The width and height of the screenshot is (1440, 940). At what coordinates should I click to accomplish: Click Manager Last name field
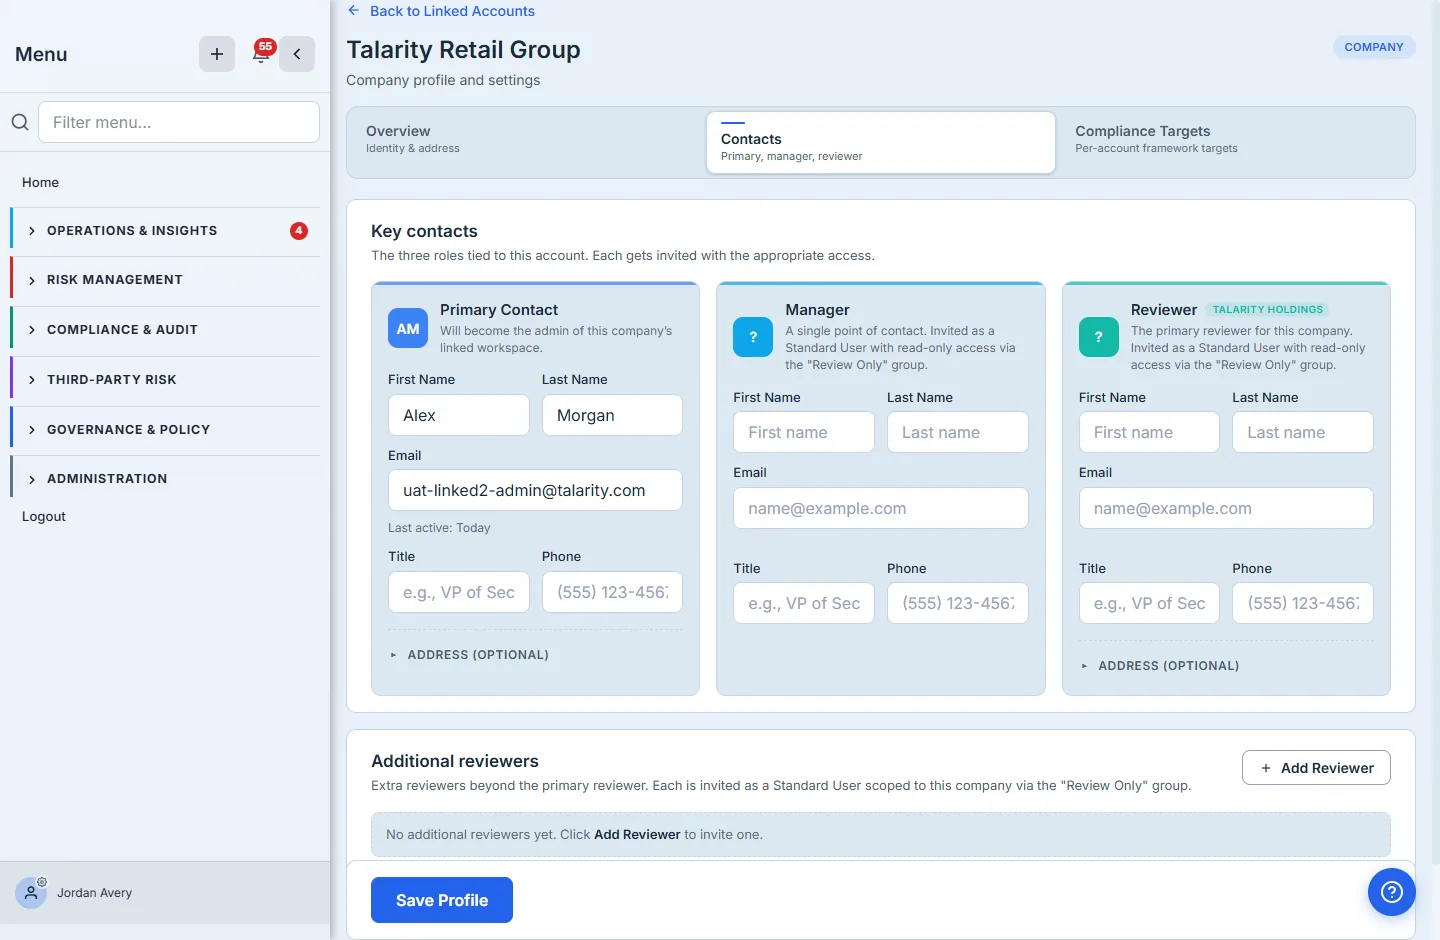click(x=958, y=432)
